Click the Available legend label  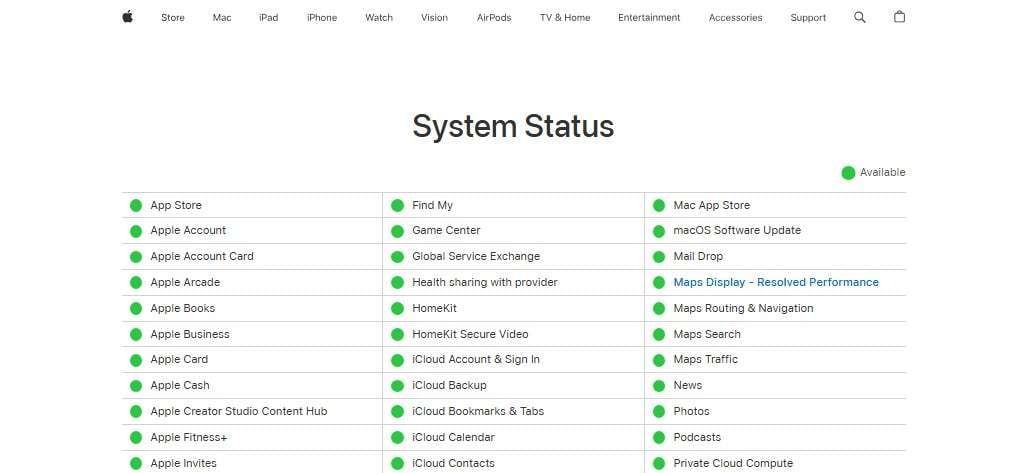(x=883, y=172)
